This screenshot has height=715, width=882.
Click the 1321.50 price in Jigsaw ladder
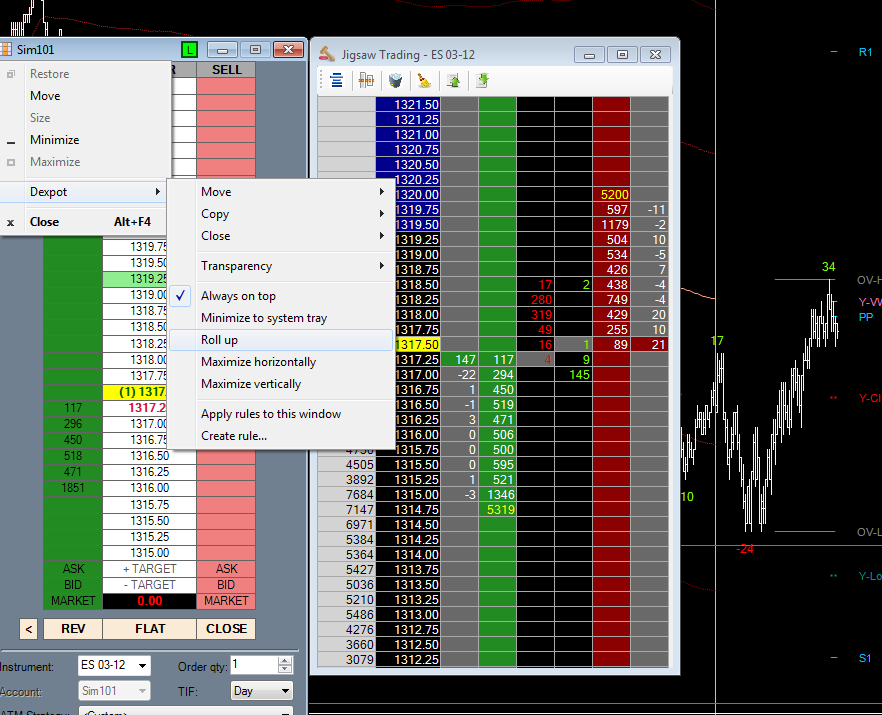point(408,104)
